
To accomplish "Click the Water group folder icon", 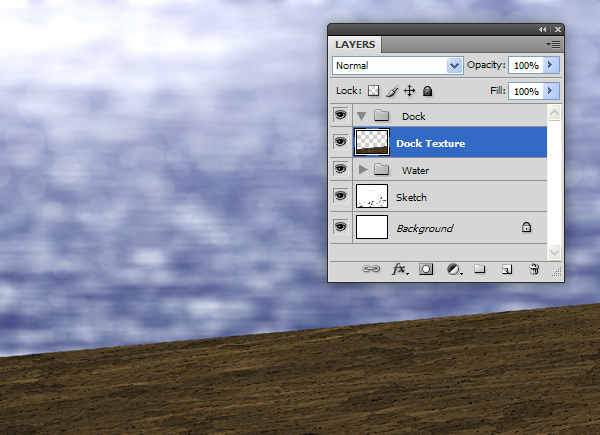I will (382, 169).
